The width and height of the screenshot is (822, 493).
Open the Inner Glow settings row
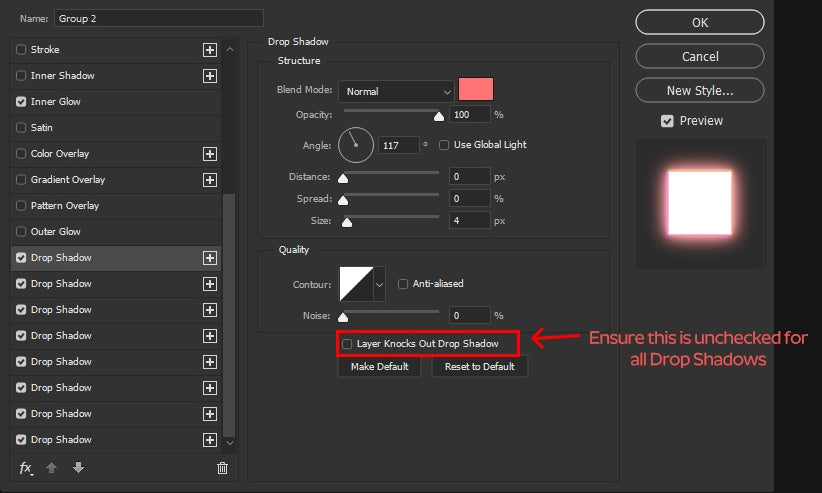tap(115, 102)
